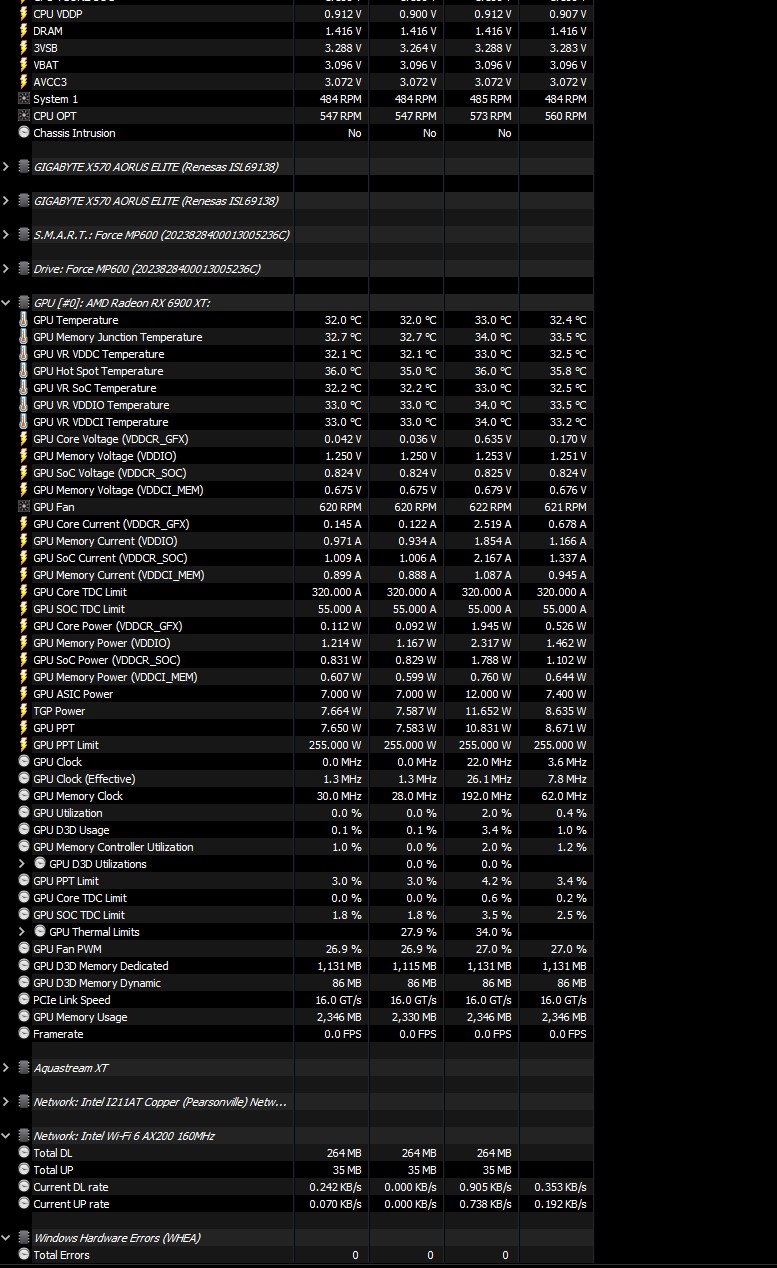Click the Total Errors sensor icon
The height and width of the screenshot is (1268, 777).
[24, 1255]
